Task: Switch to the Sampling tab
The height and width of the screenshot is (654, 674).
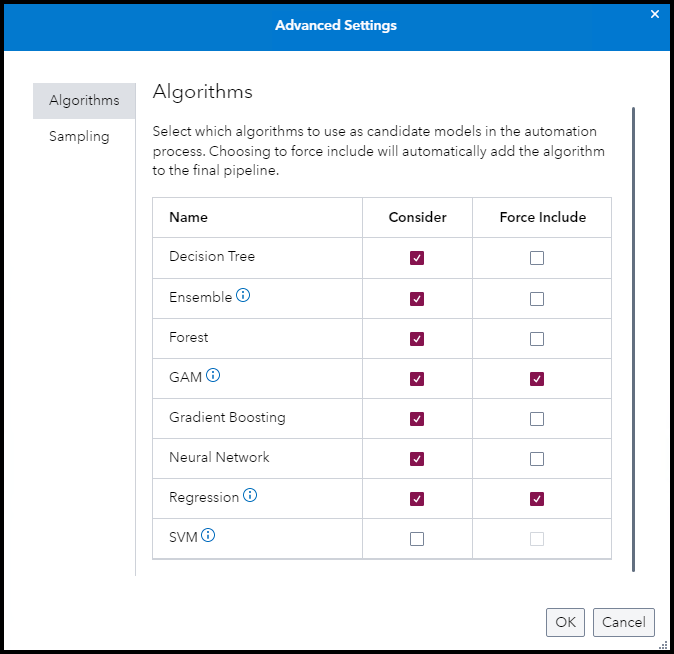Action: [x=79, y=137]
